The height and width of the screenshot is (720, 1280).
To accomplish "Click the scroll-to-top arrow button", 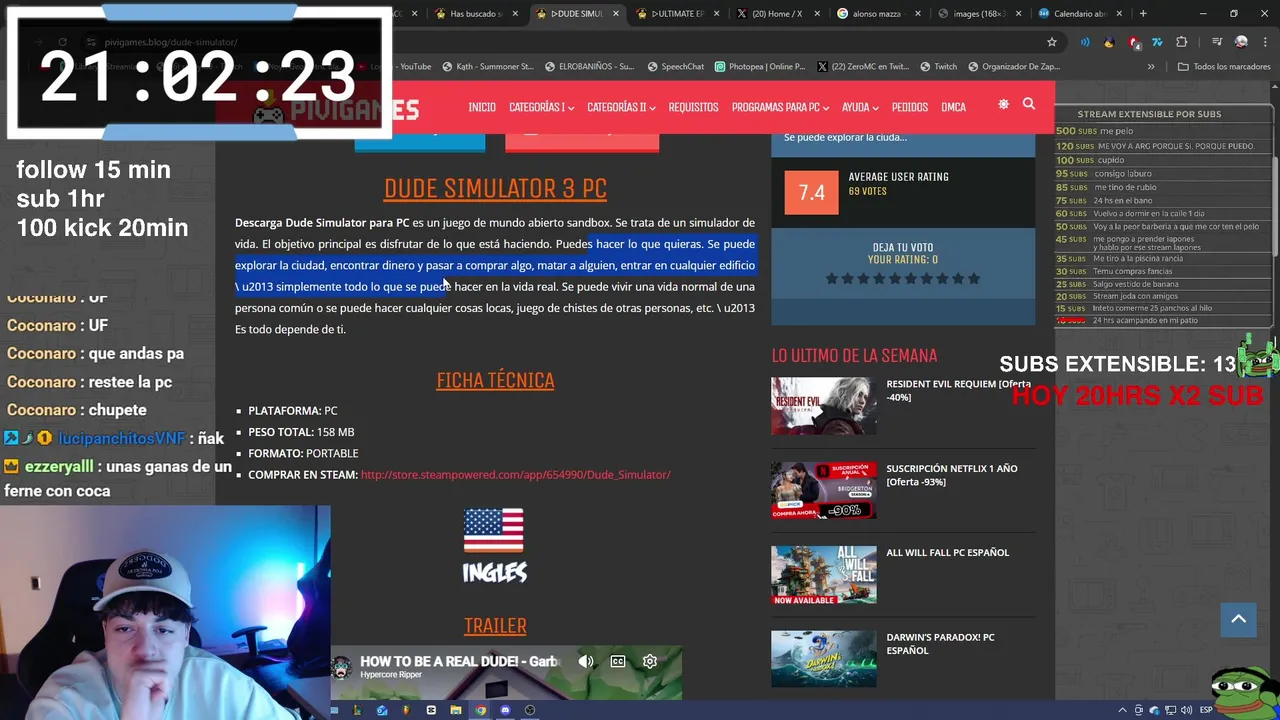I will pos(1238,619).
